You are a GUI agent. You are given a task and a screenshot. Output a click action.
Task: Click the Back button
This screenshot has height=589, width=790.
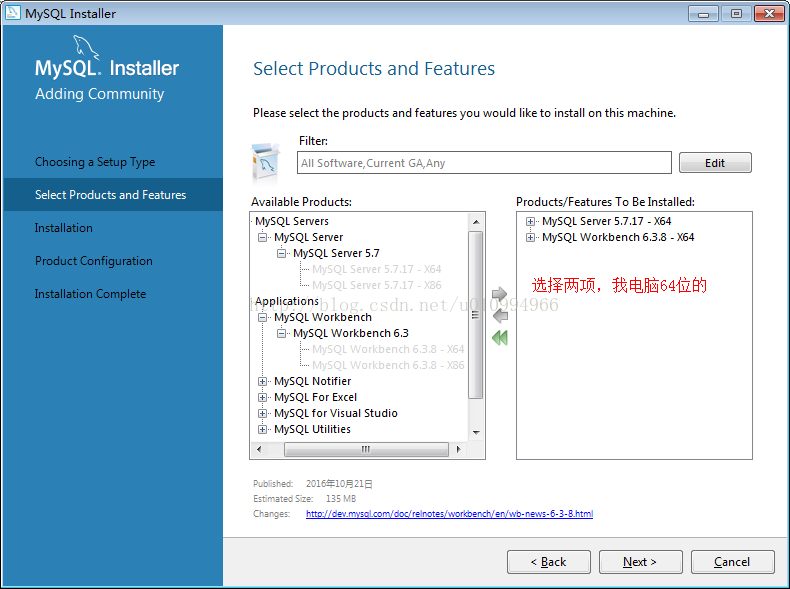548,562
